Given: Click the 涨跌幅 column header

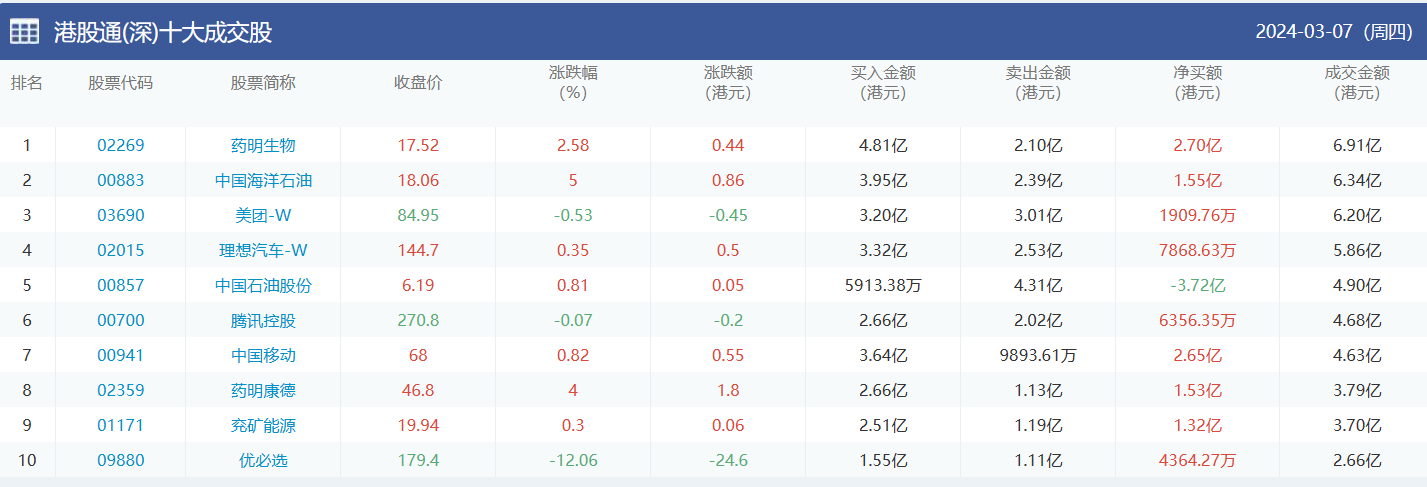Looking at the screenshot, I should coord(573,83).
